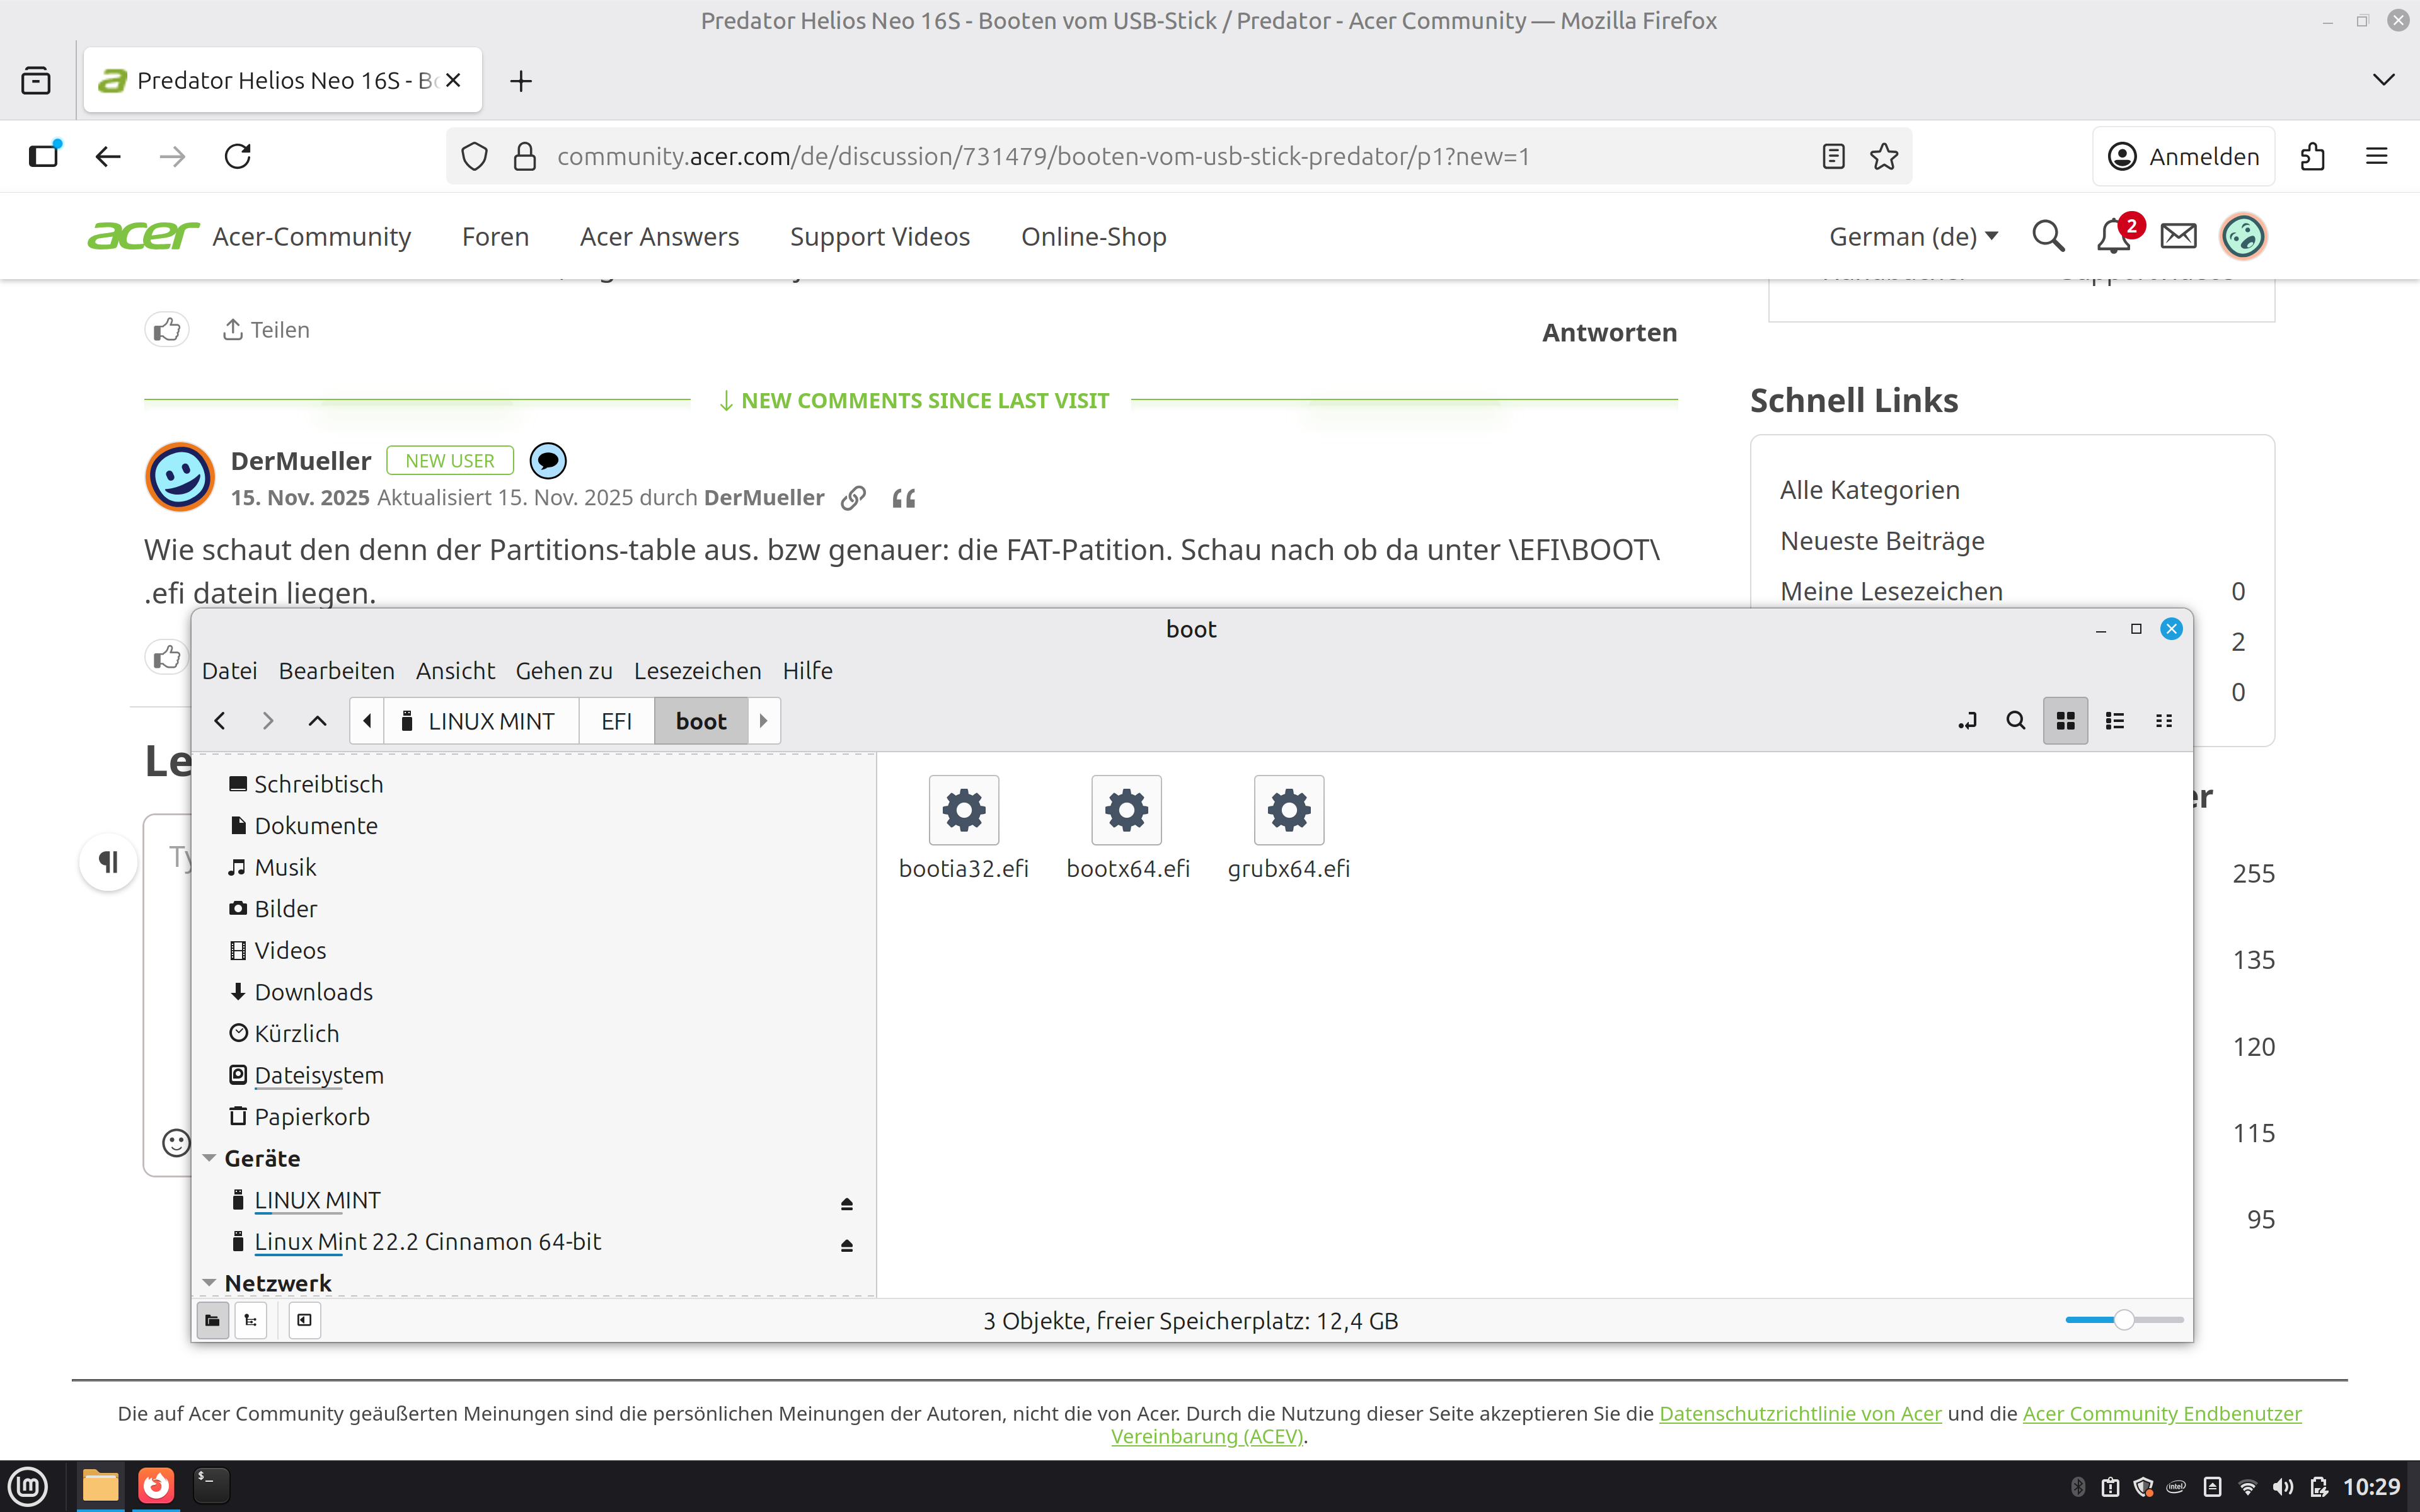This screenshot has width=2420, height=1512.
Task: Show places sidebar view button
Action: 212,1320
